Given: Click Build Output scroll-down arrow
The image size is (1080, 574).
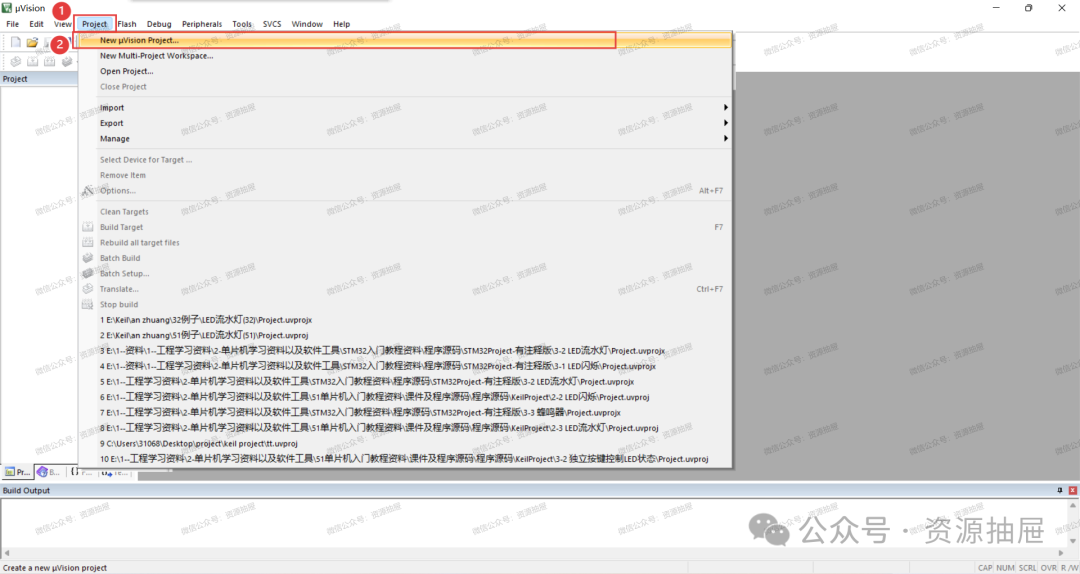Looking at the screenshot, I should tap(1073, 542).
